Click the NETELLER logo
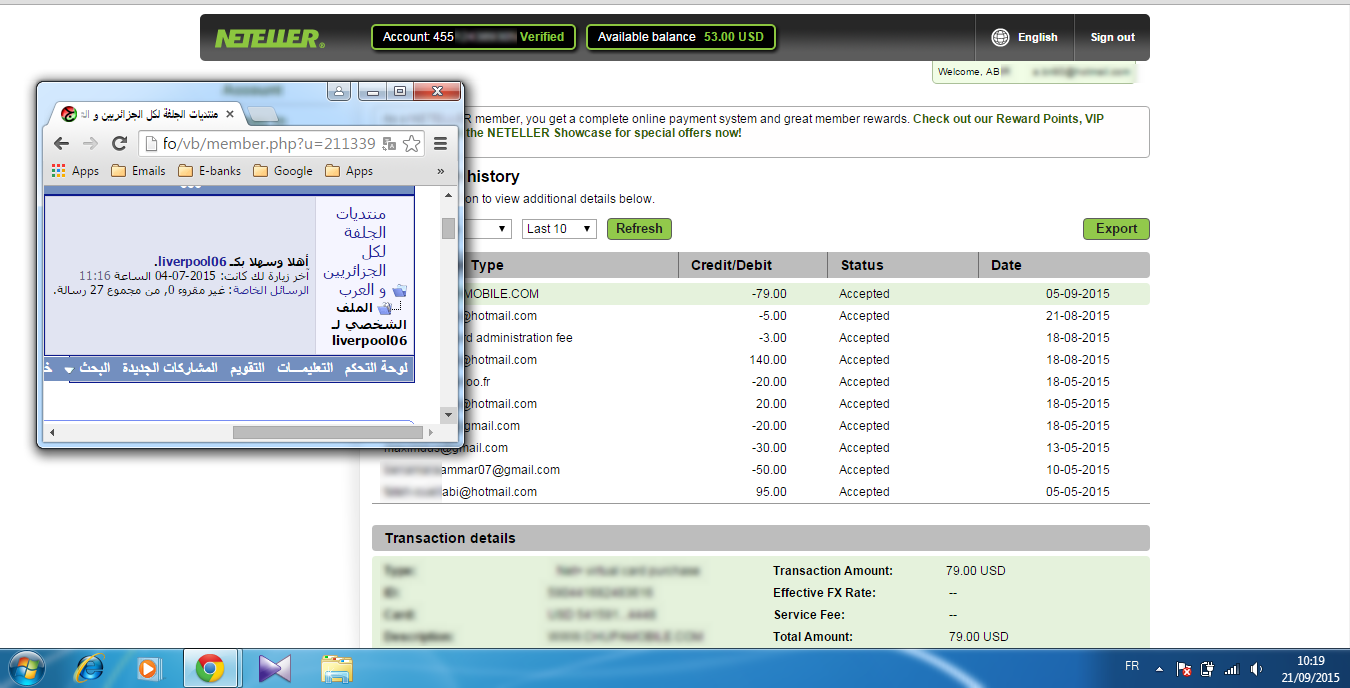The height and width of the screenshot is (688, 1350). [x=269, y=38]
